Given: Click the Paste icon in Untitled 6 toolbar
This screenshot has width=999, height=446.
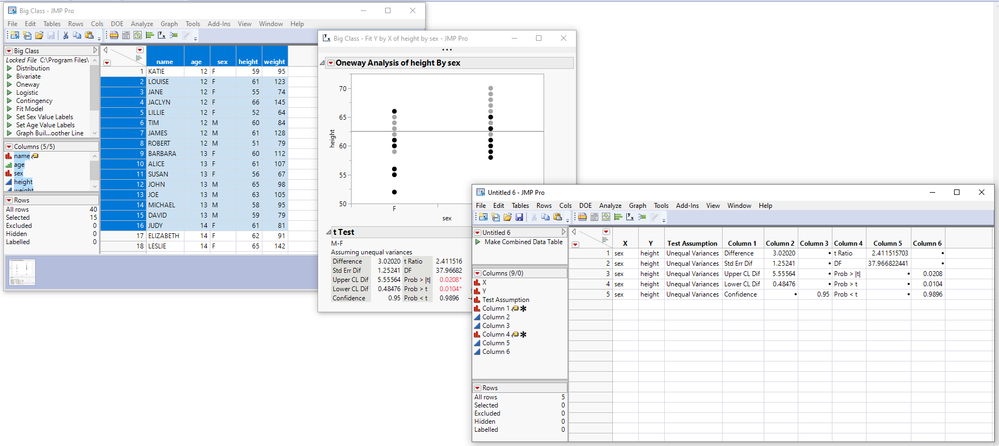Looking at the screenshot, I should pyautogui.click(x=559, y=217).
